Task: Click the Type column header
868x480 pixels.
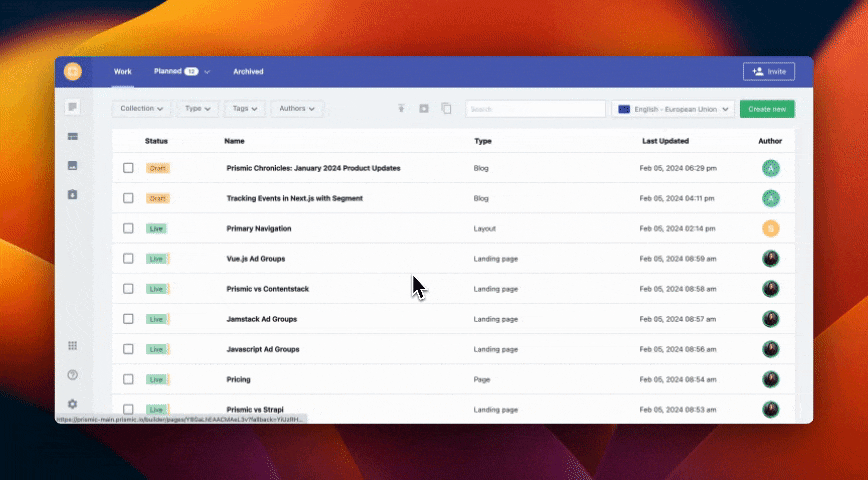Action: point(483,141)
